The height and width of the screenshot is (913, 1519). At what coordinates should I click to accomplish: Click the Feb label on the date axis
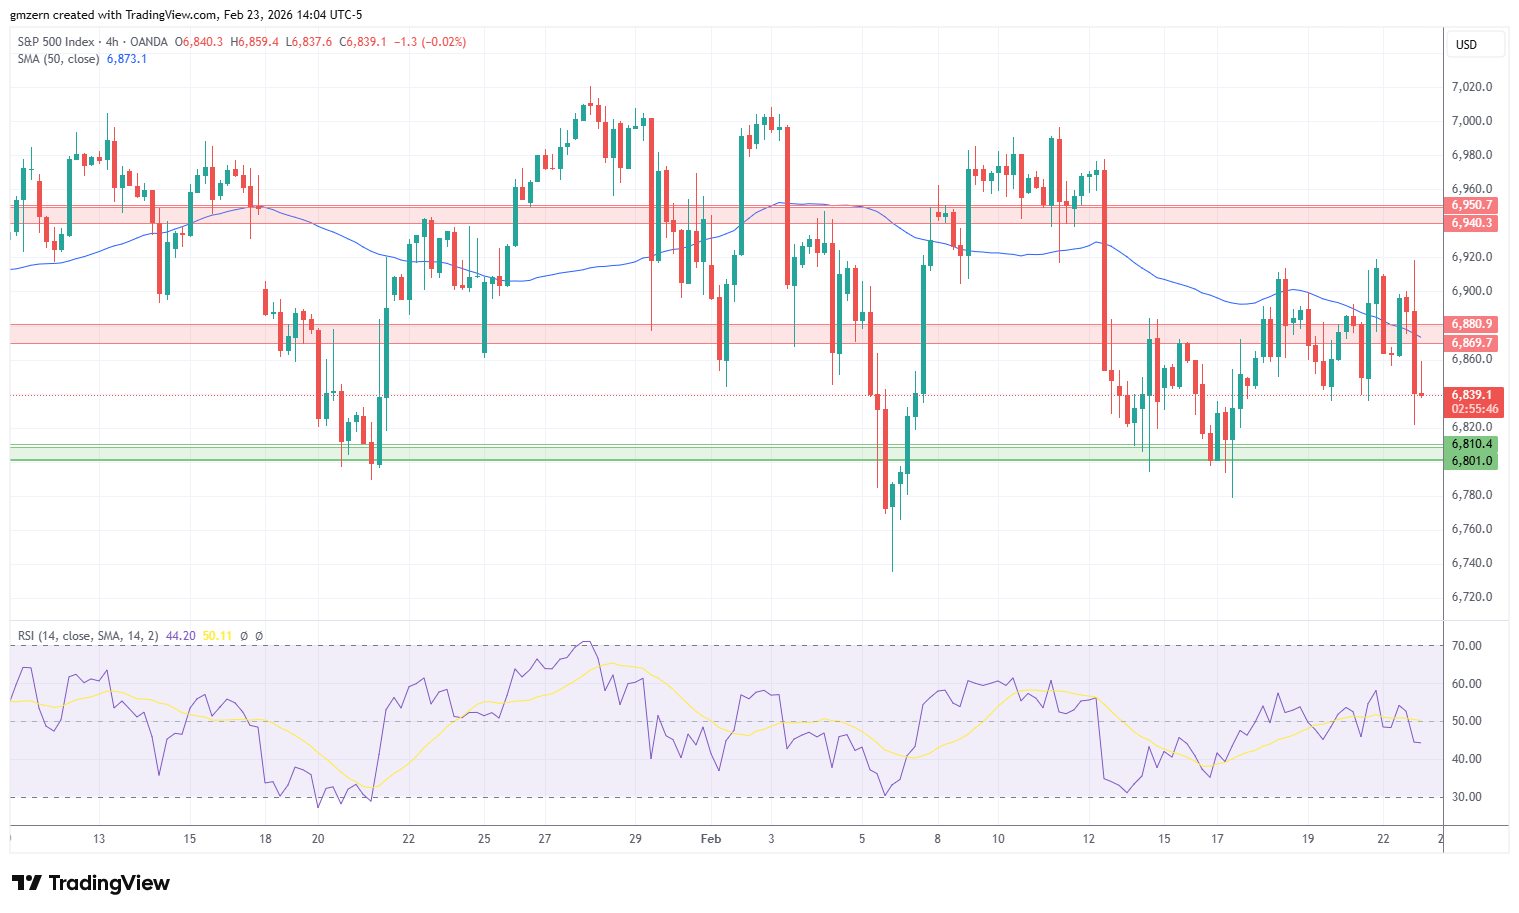pyautogui.click(x=711, y=838)
